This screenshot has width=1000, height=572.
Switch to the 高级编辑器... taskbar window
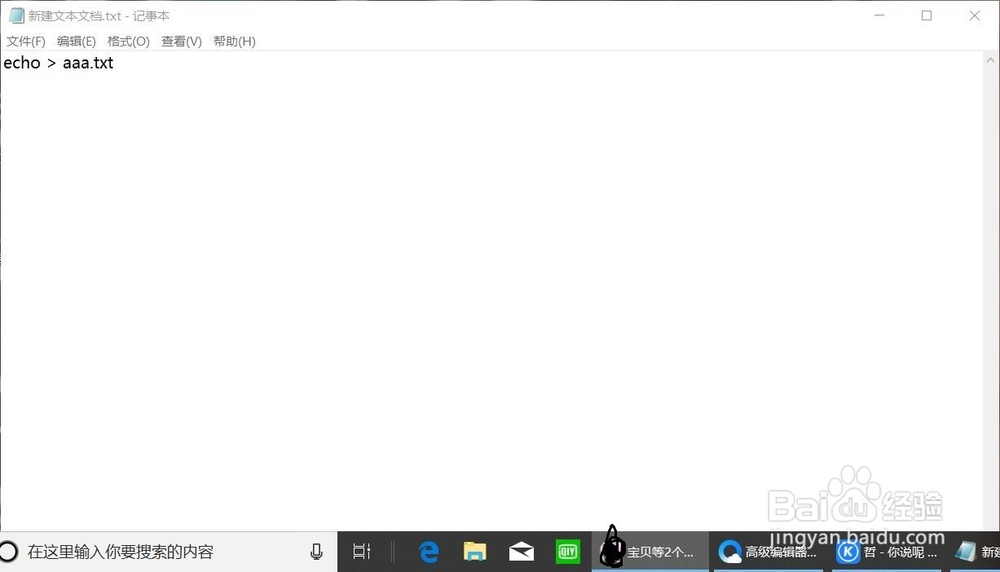pos(768,552)
